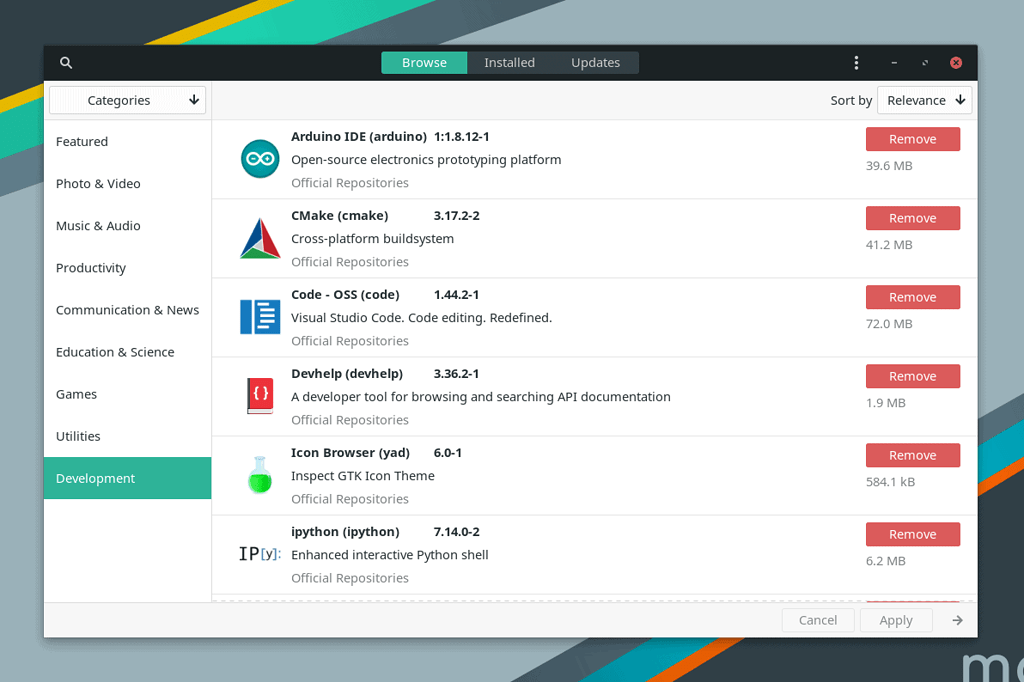
Task: Click the Icon Browser flask icon
Action: 259,475
